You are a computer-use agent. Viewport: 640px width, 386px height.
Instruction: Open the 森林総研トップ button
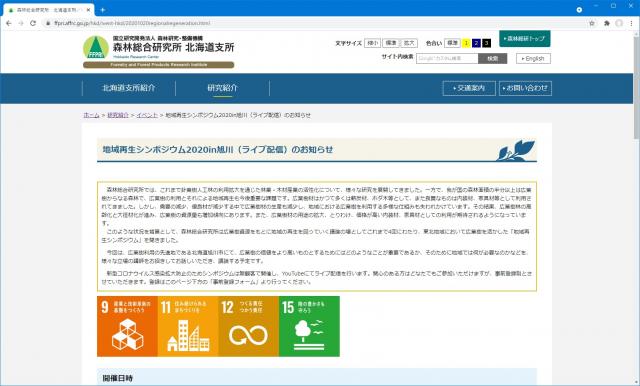[x=524, y=38]
